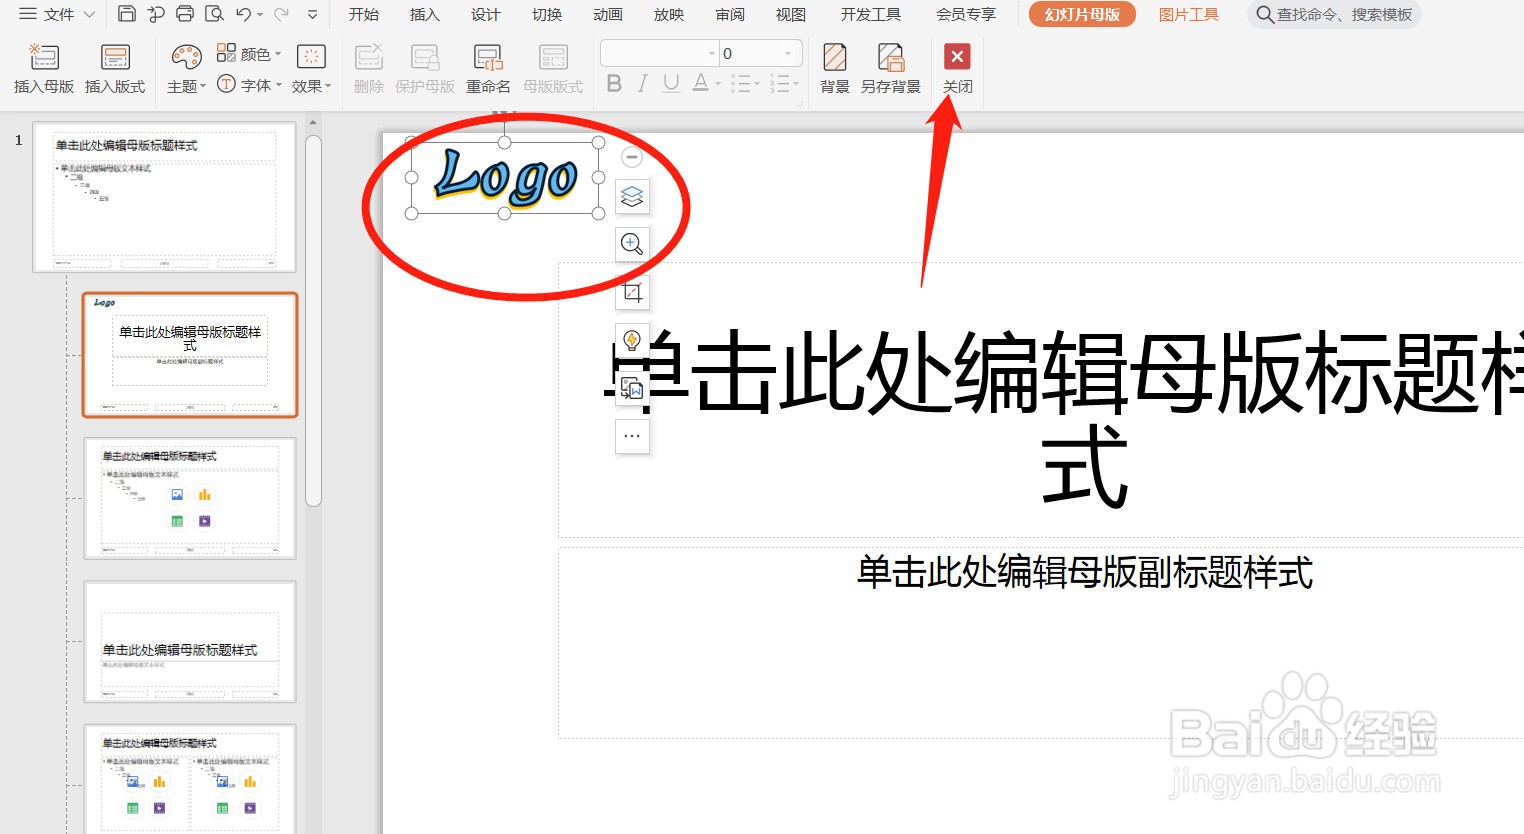Click the thumbnail panel scrollbar
Screen dimensions: 1524x834
pyautogui.click(x=313, y=320)
